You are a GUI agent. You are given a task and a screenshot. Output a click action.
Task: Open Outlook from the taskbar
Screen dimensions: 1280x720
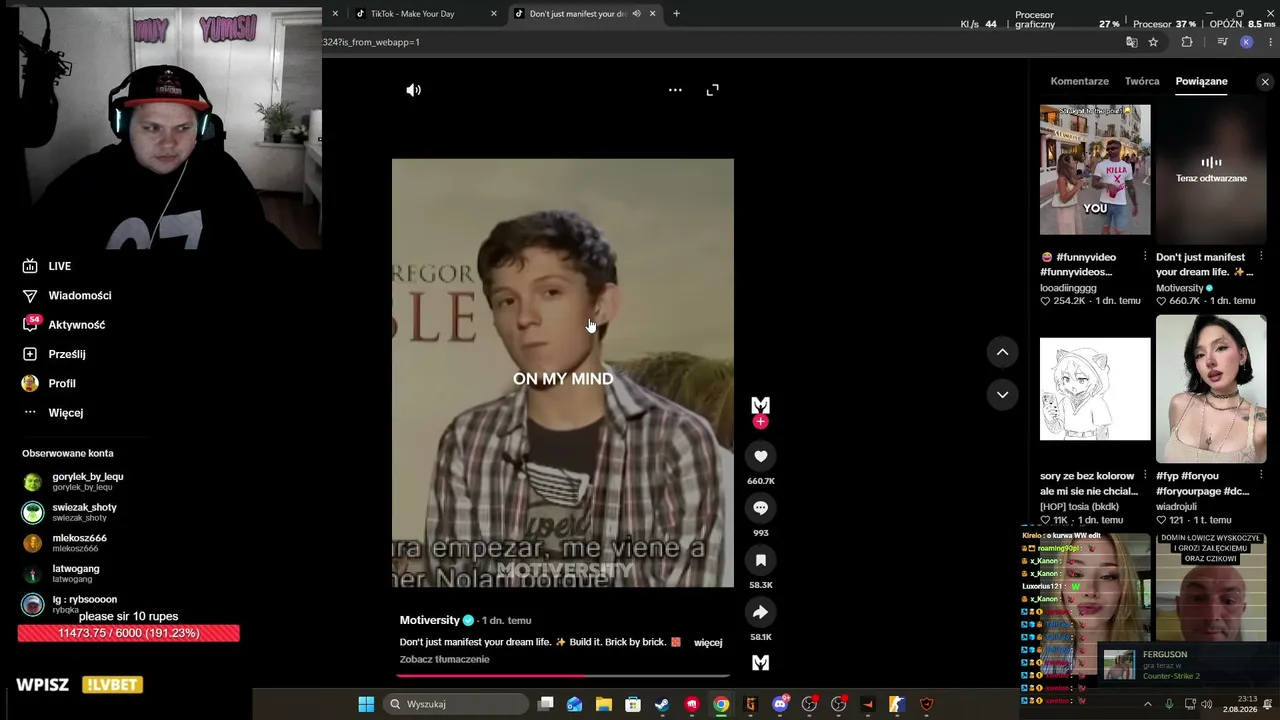(575, 704)
